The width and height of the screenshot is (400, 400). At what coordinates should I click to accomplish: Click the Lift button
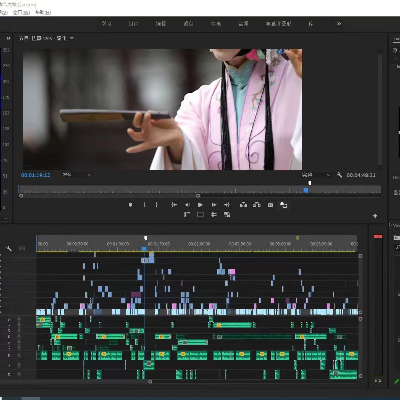[x=243, y=205]
